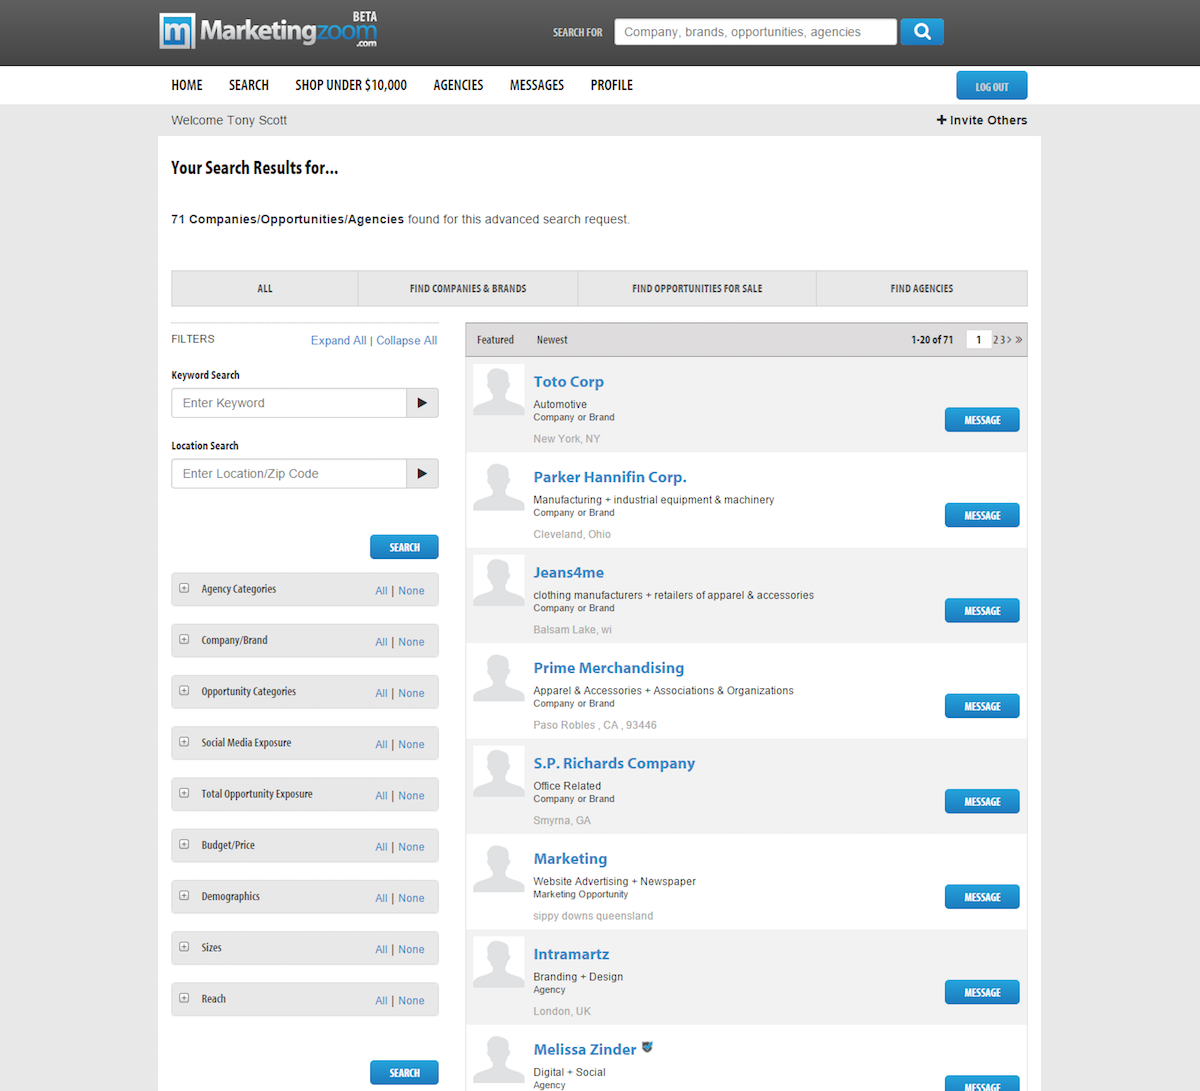The height and width of the screenshot is (1091, 1200).
Task: Click the Search button below the Reach filter
Action: 404,1073
